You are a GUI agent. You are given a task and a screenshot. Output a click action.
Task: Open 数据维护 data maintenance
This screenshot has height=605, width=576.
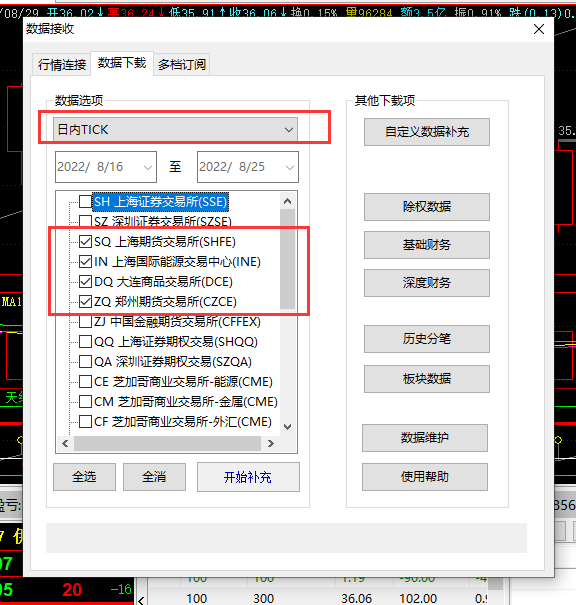coord(425,438)
